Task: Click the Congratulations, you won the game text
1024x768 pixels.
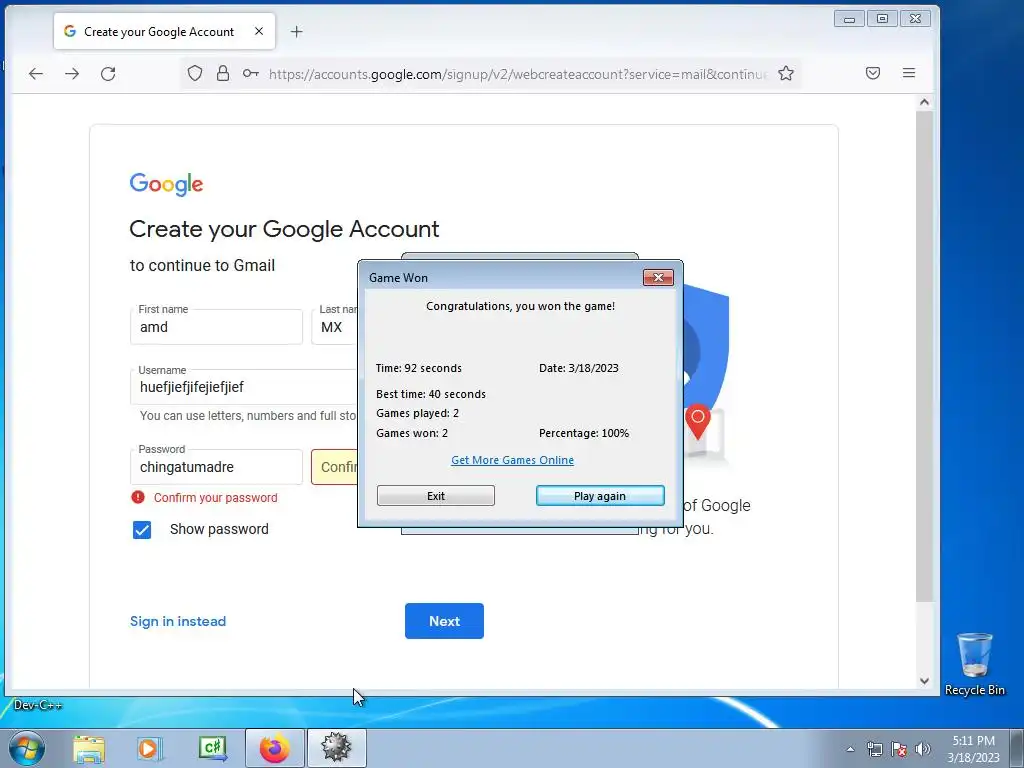Action: (520, 306)
